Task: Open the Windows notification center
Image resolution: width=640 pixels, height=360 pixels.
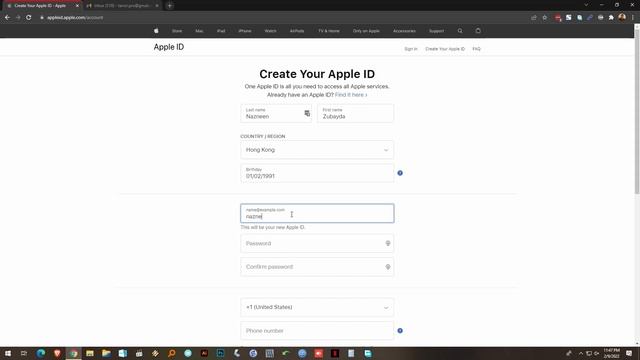Action: [x=629, y=353]
